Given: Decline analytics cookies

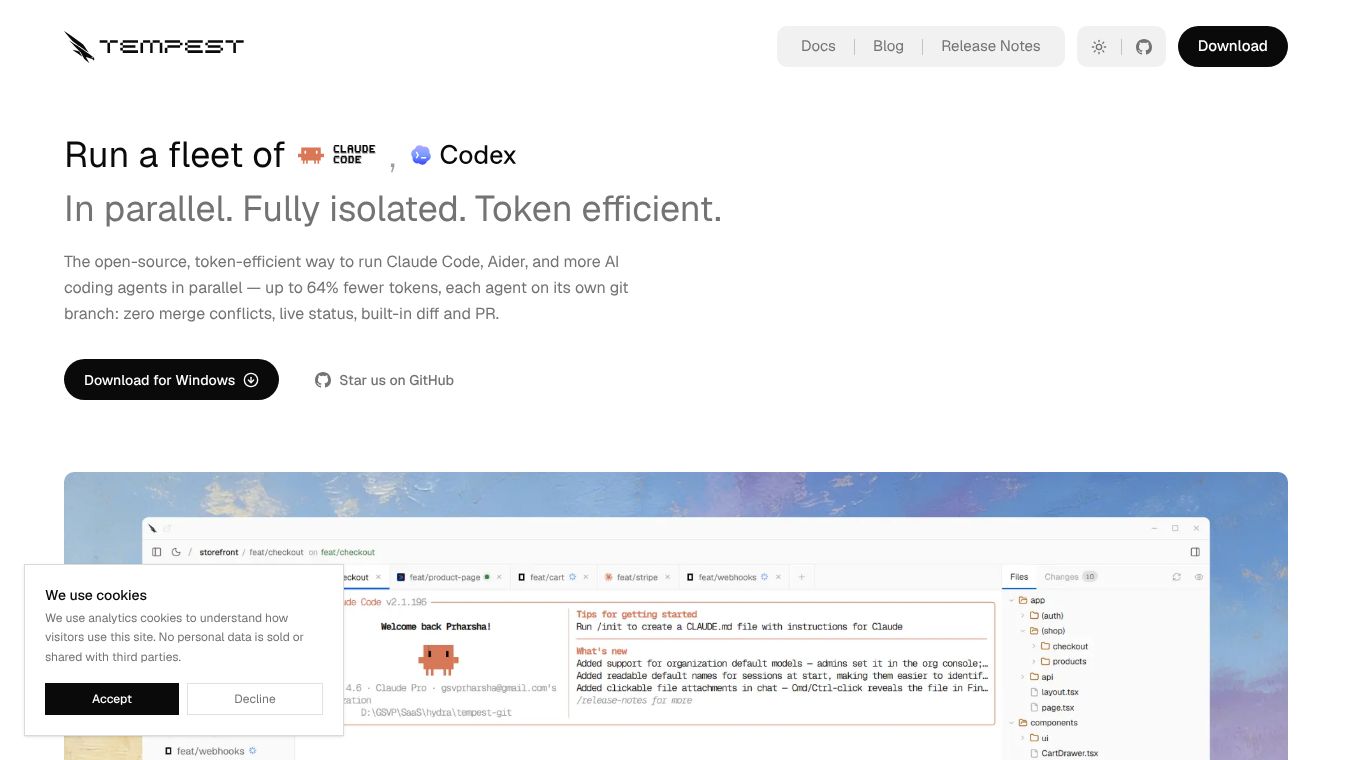Looking at the screenshot, I should coord(255,699).
